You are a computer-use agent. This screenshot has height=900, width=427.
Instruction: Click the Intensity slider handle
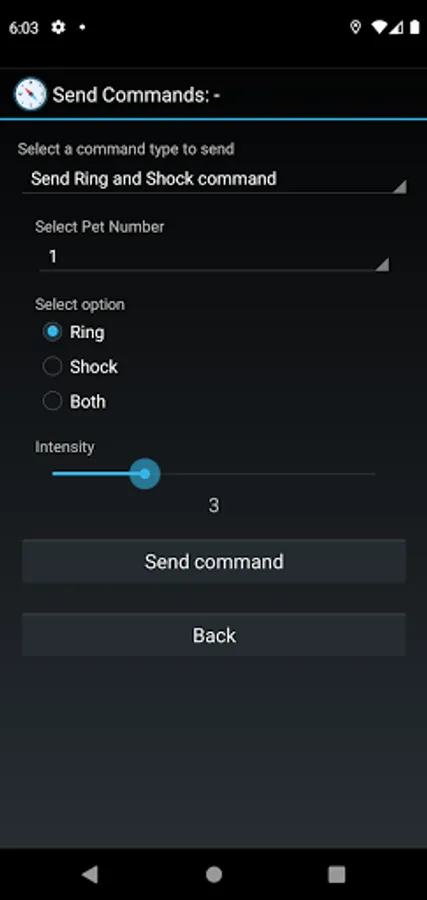pos(145,474)
